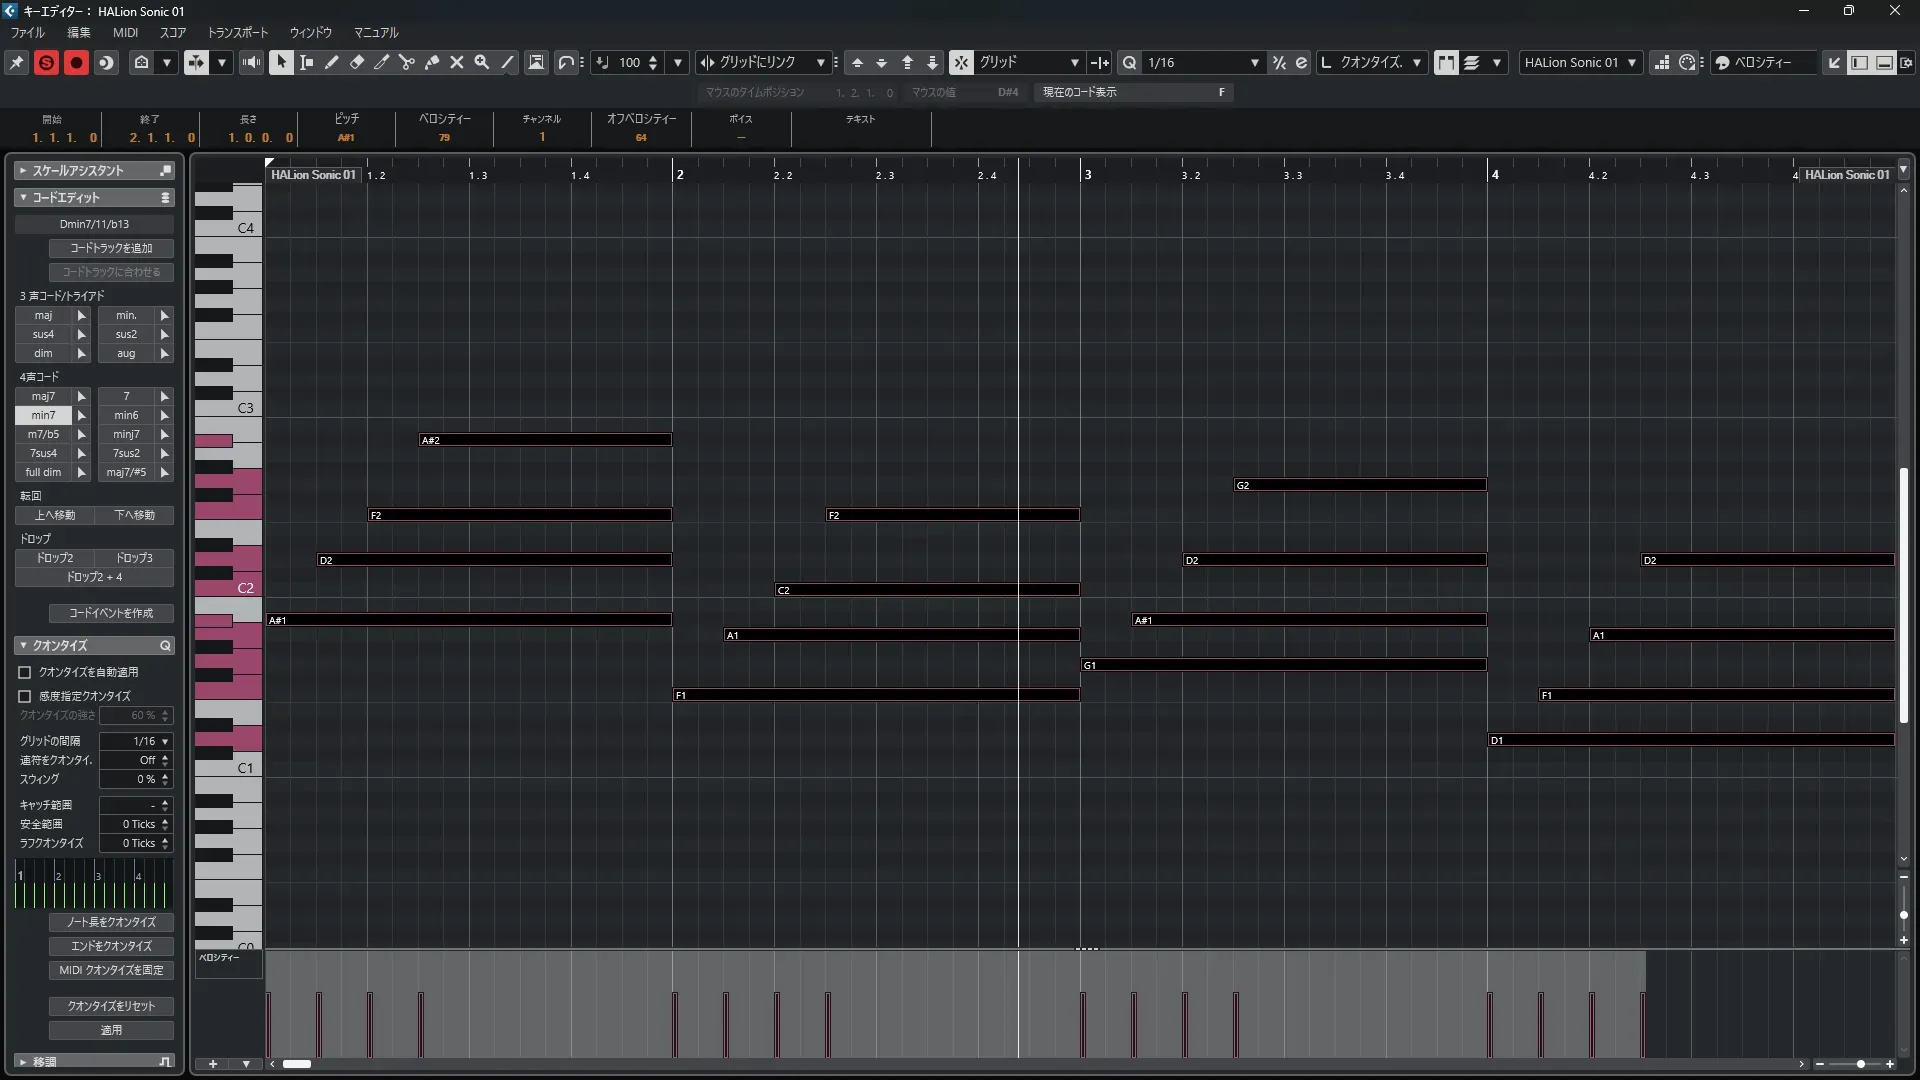The width and height of the screenshot is (1920, 1080).
Task: Select the Split scissors tool
Action: pyautogui.click(x=407, y=62)
